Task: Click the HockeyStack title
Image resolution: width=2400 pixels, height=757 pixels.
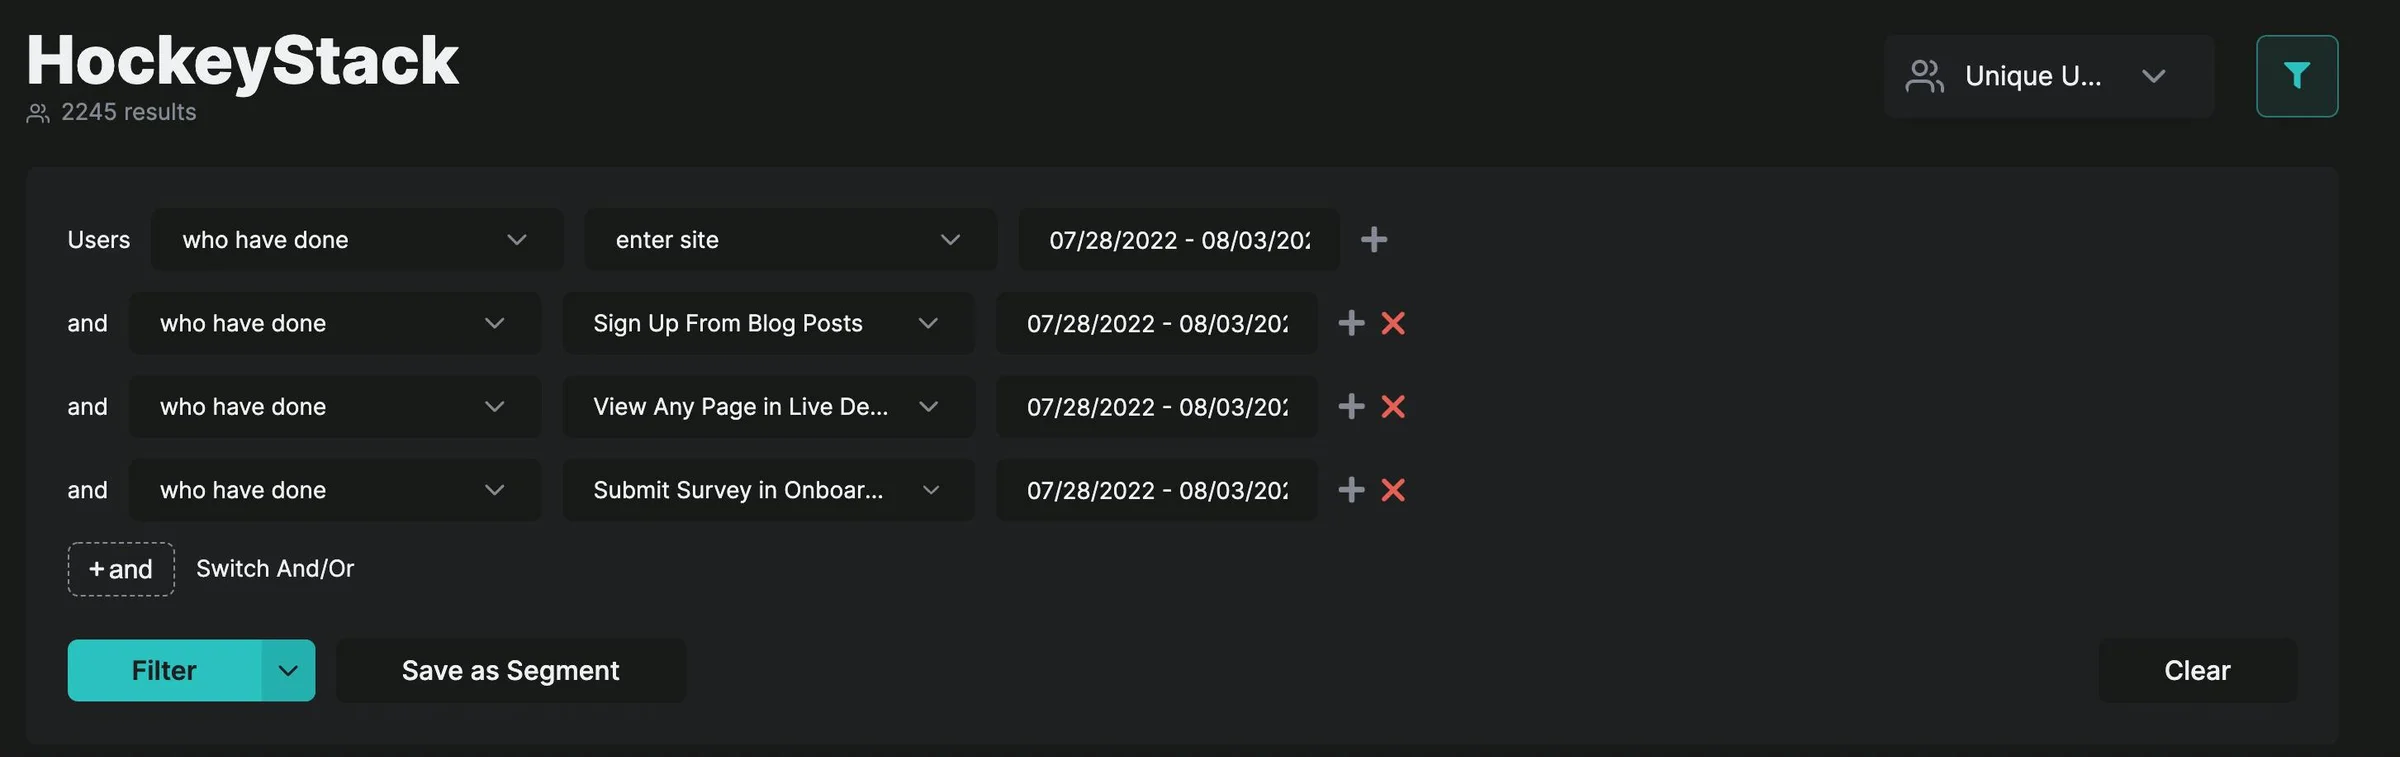Action: [x=243, y=60]
